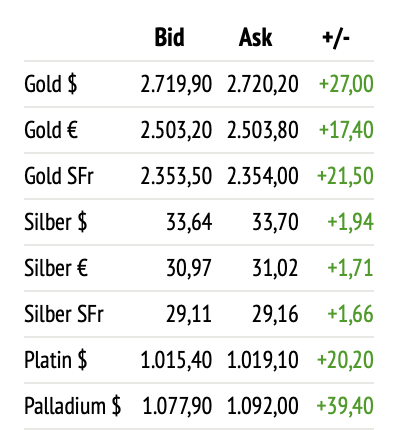Open the Palladium $ row label
The image size is (394, 430).
pos(73,406)
